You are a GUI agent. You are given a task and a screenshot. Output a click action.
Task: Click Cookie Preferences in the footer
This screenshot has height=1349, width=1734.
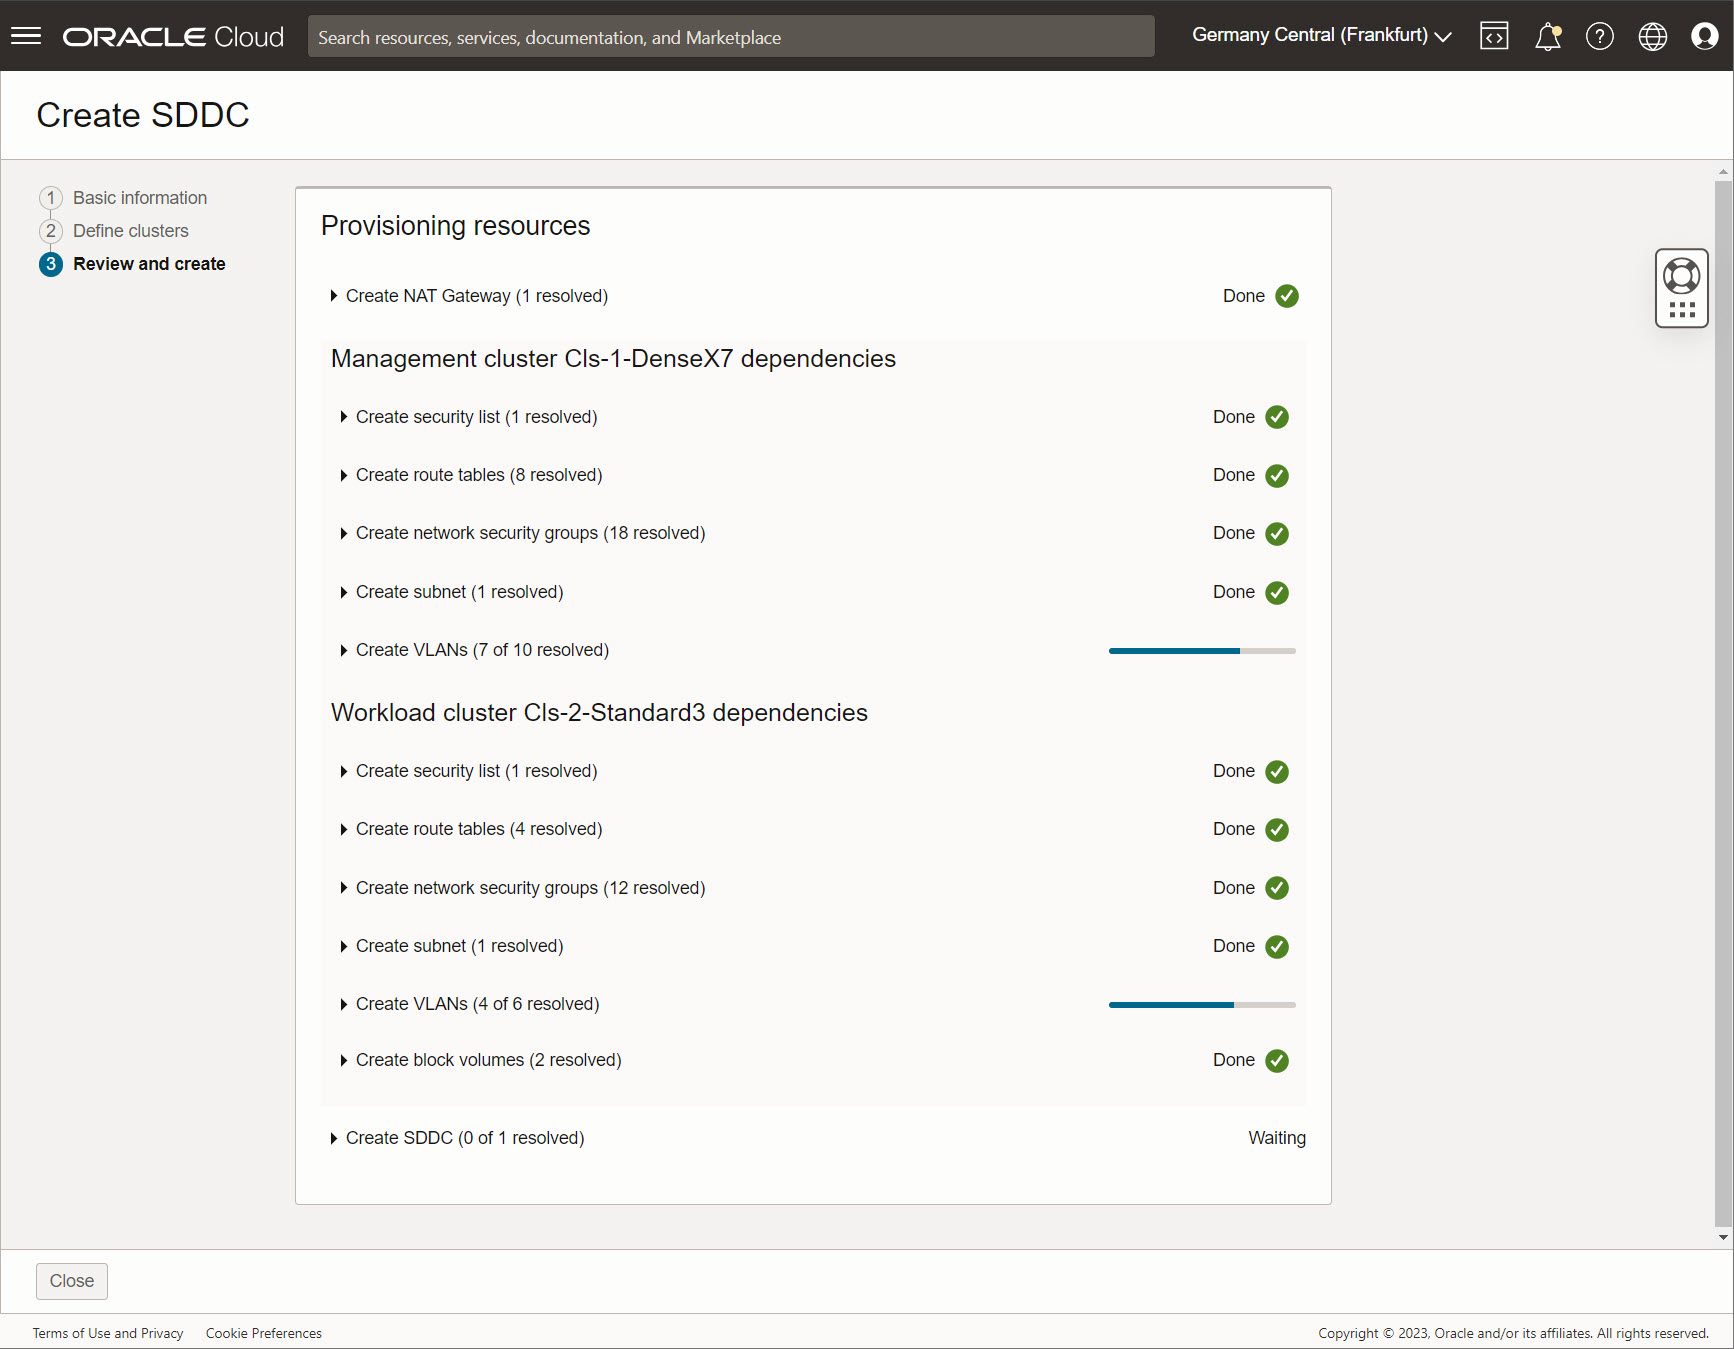[263, 1333]
